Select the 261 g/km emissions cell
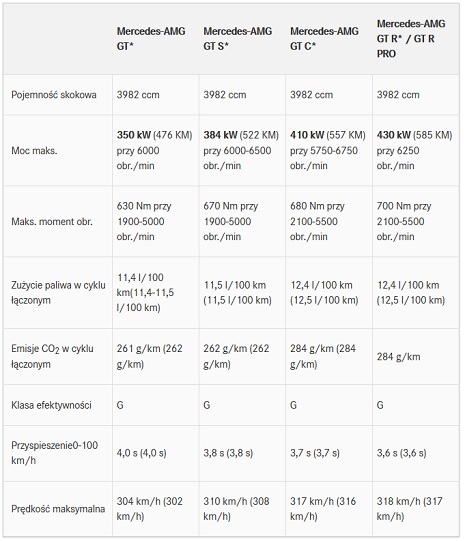This screenshot has height=541, width=465. [x=149, y=356]
